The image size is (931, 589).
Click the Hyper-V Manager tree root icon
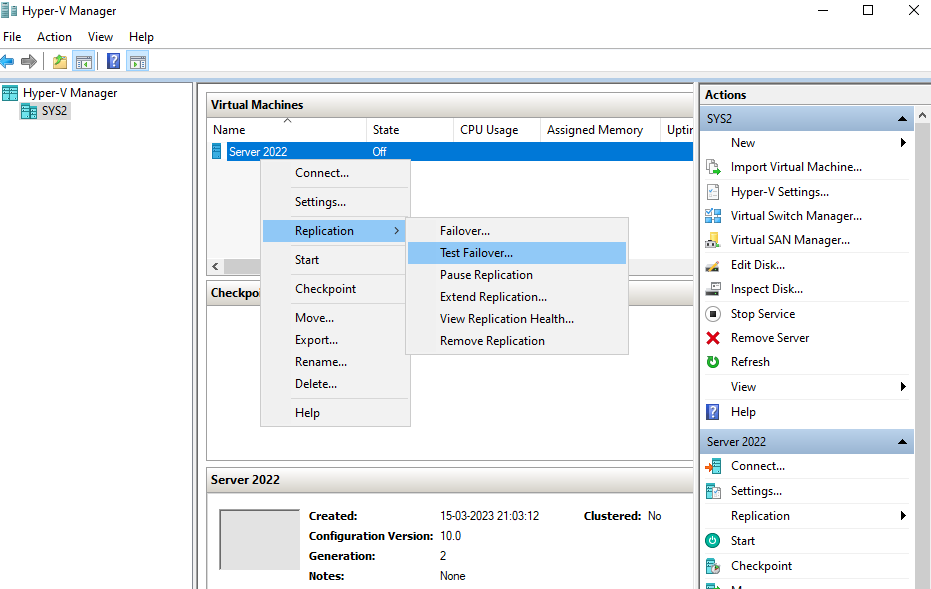tap(10, 93)
